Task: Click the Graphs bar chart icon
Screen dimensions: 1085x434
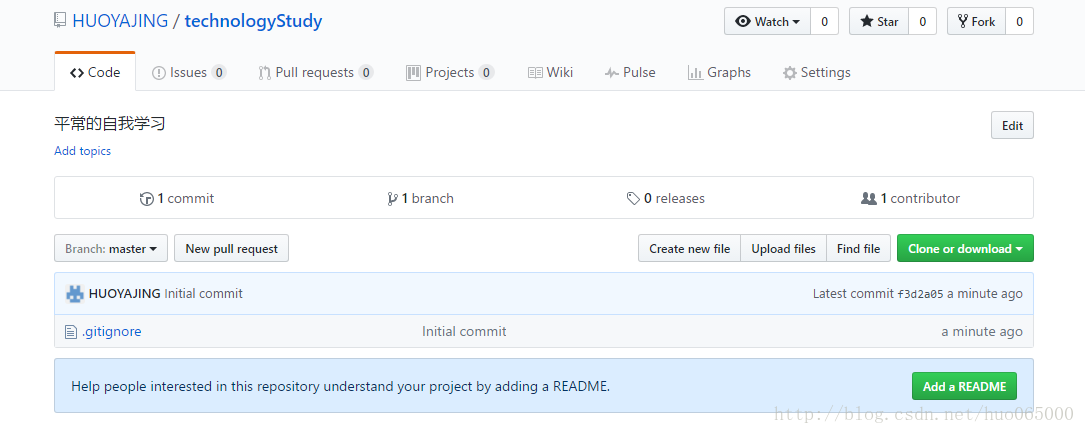Action: pos(695,73)
